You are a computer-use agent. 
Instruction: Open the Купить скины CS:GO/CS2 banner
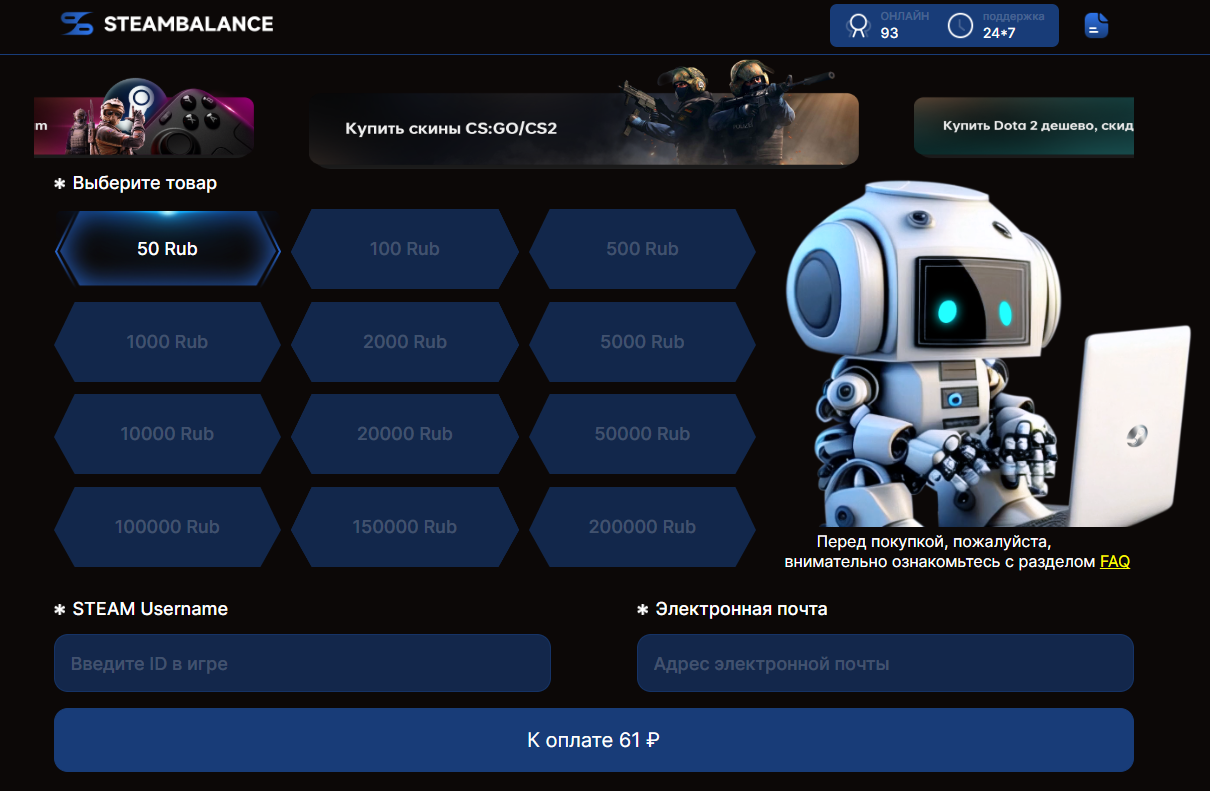[584, 128]
